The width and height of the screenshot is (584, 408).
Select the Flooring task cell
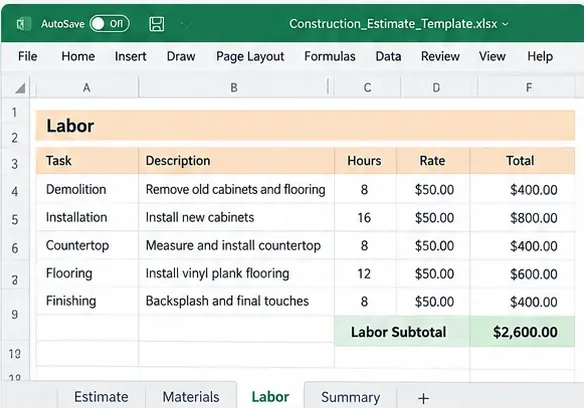click(x=87, y=273)
